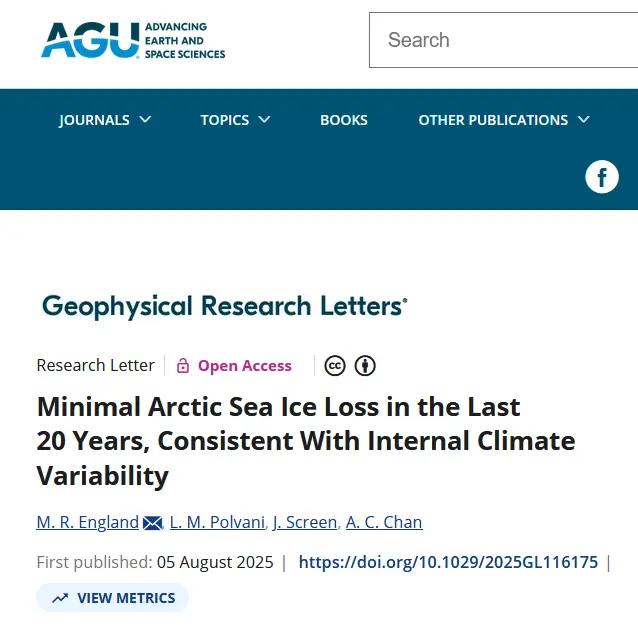Open the Geophysical Research Letters journal link

point(224,306)
